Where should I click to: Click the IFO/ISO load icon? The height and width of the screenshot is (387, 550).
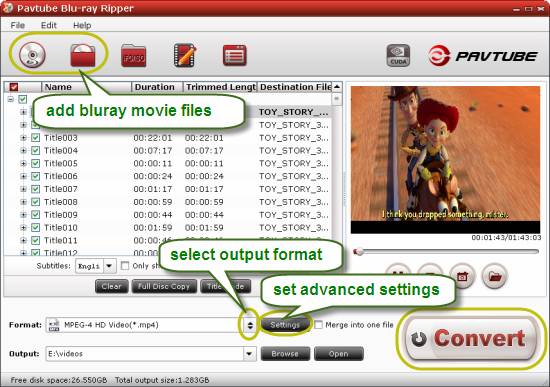pyautogui.click(x=133, y=56)
